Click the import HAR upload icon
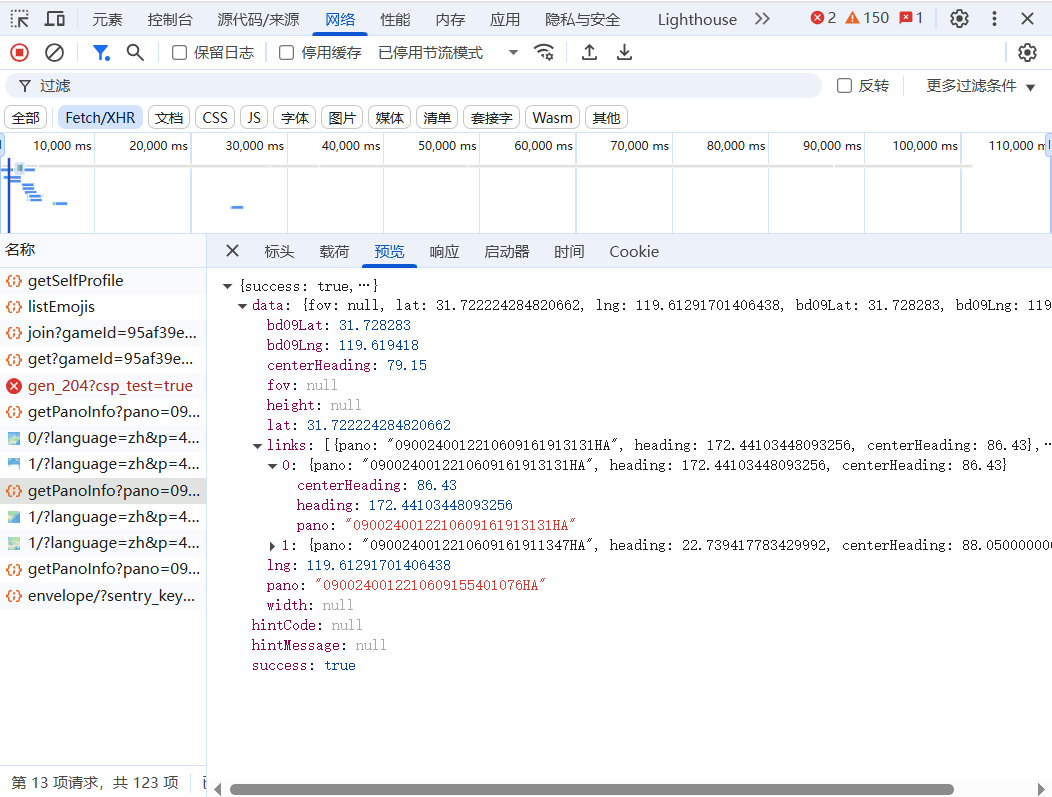The width and height of the screenshot is (1052, 797). [590, 53]
